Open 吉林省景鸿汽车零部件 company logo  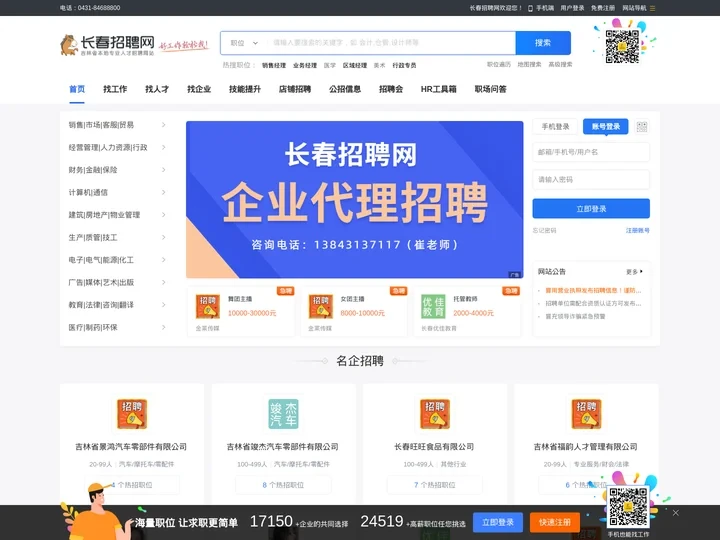132,414
